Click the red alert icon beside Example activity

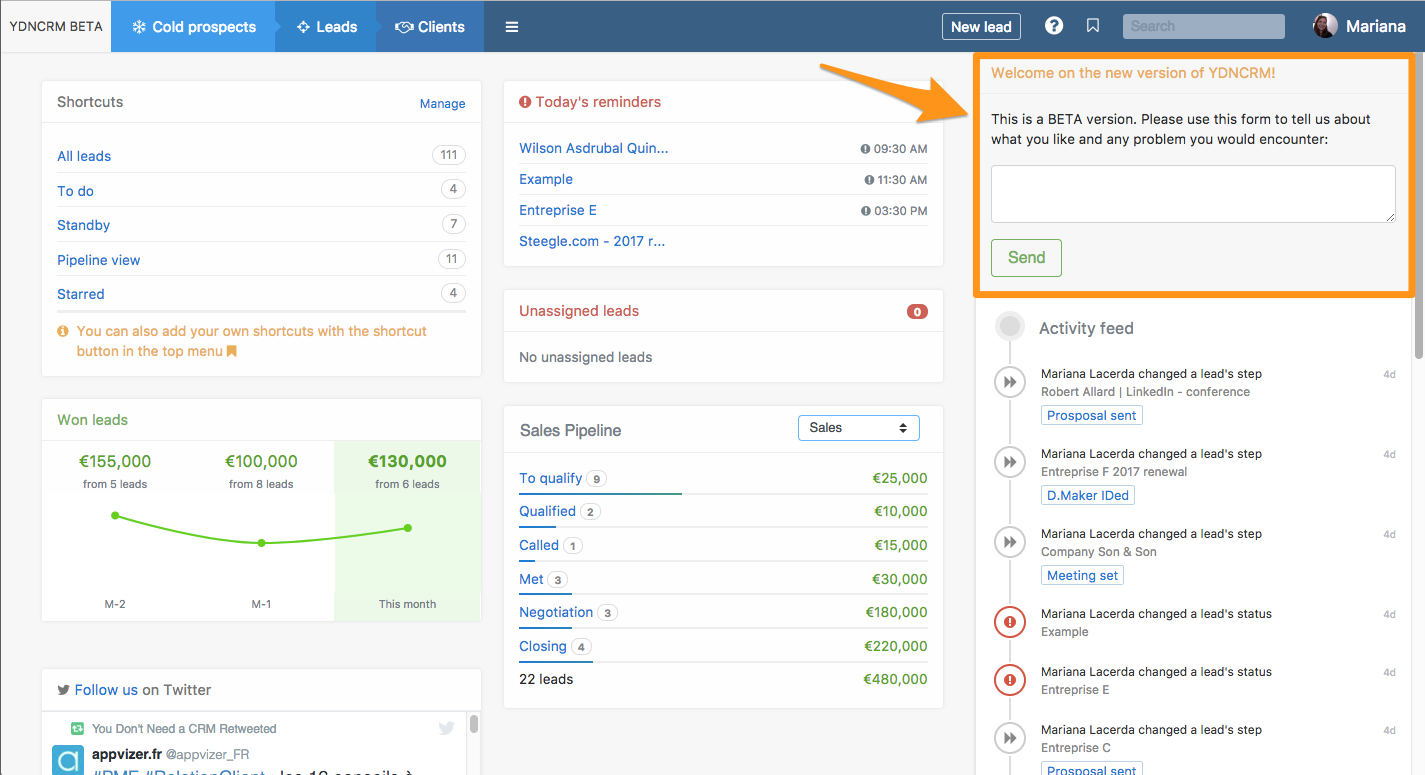coord(1010,622)
